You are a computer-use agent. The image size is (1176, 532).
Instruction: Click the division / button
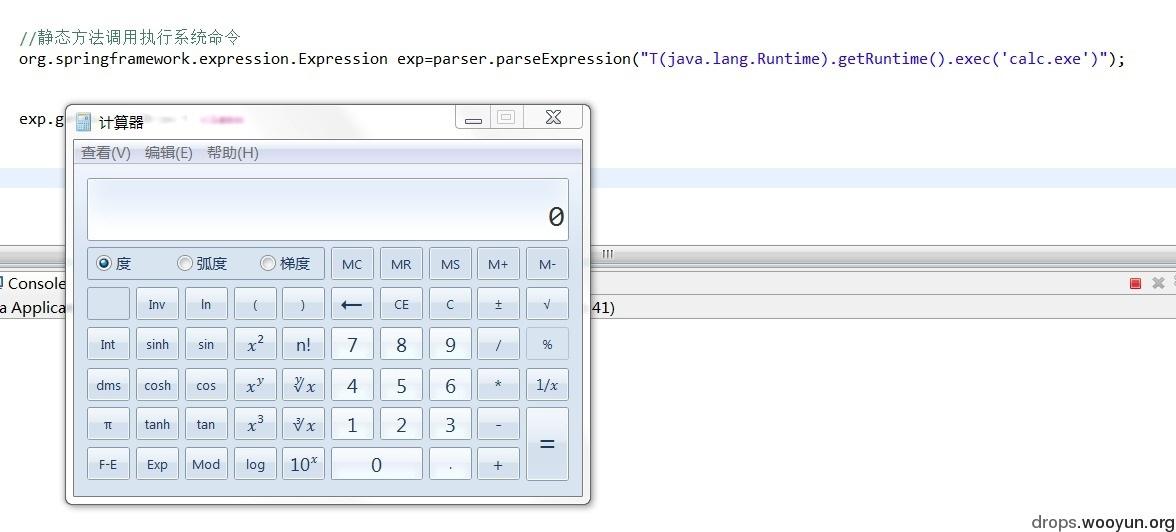click(498, 344)
